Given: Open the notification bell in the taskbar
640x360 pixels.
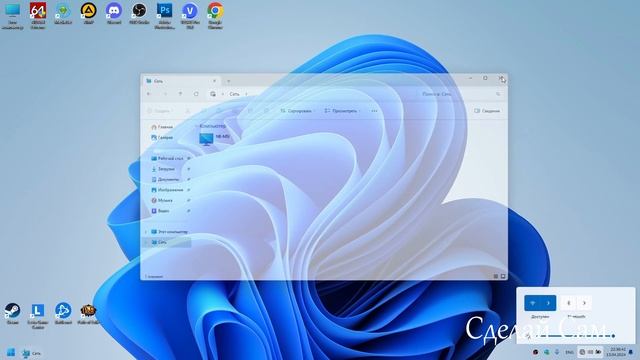Looking at the screenshot, I should [x=631, y=352].
